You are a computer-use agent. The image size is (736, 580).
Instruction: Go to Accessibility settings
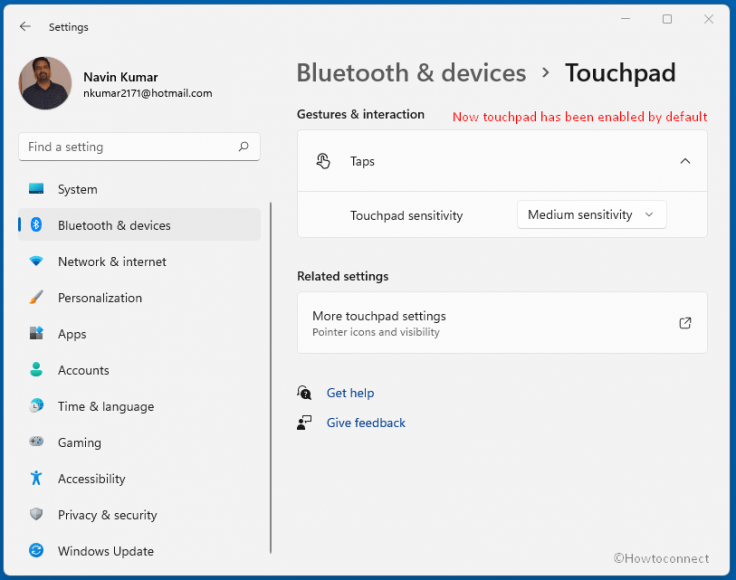[139, 478]
